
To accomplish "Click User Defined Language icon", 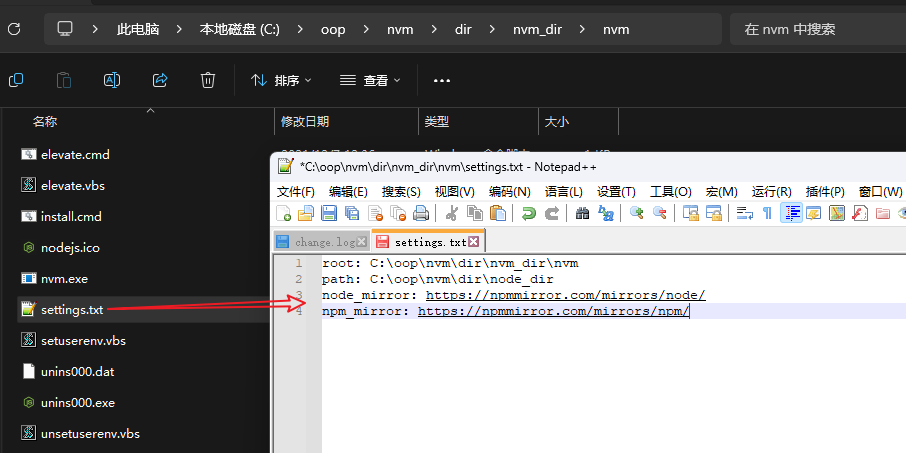I will 814,213.
